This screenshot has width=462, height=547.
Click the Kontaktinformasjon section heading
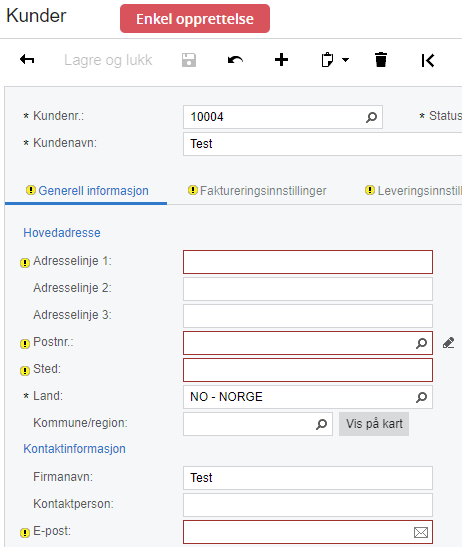(74, 449)
